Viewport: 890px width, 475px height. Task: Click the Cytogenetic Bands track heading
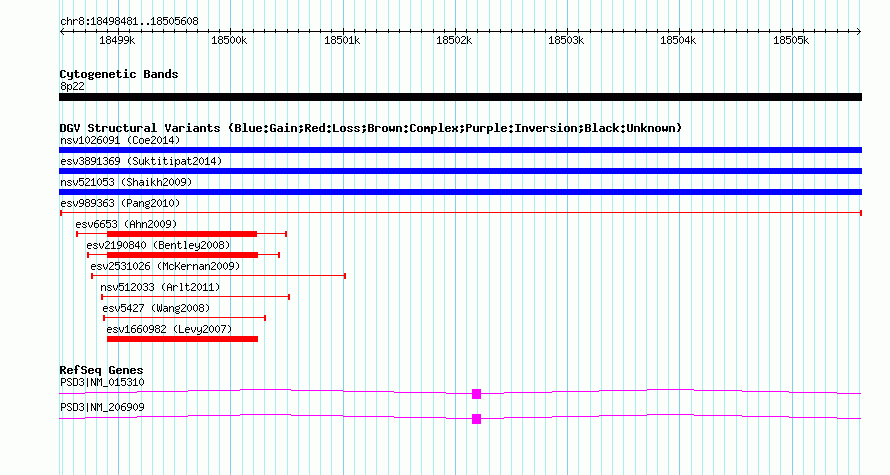[119, 74]
